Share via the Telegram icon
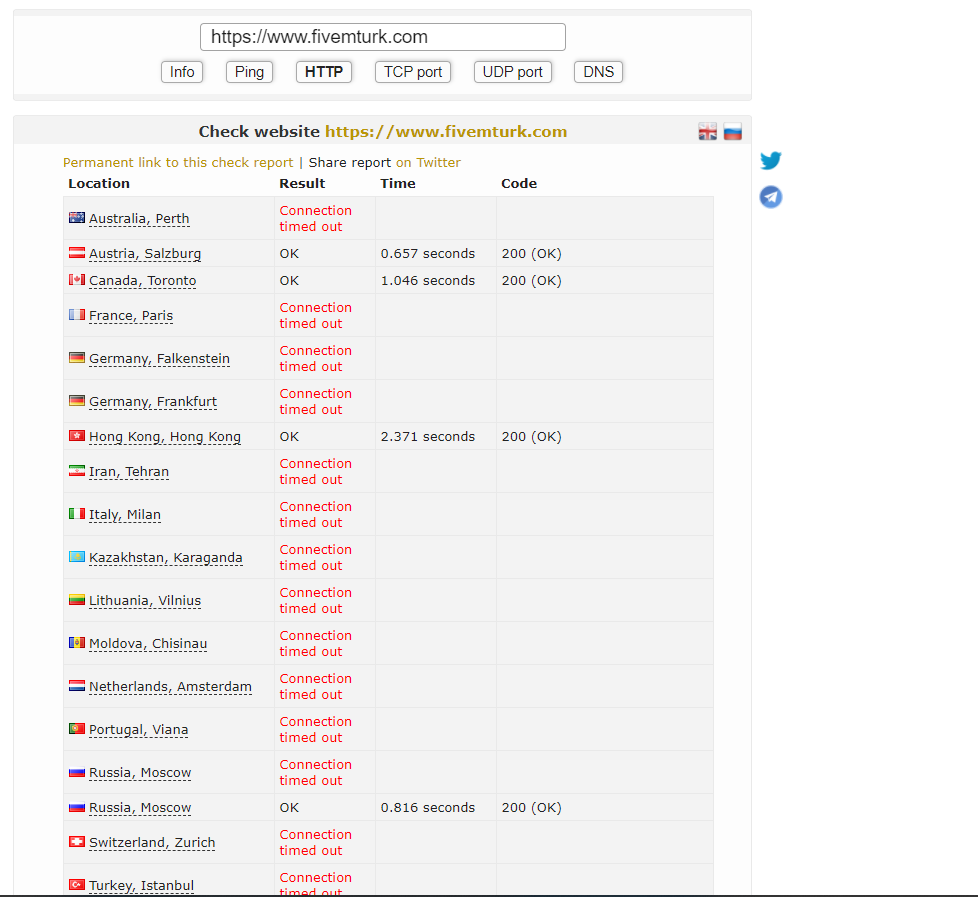The height and width of the screenshot is (897, 978). click(771, 197)
